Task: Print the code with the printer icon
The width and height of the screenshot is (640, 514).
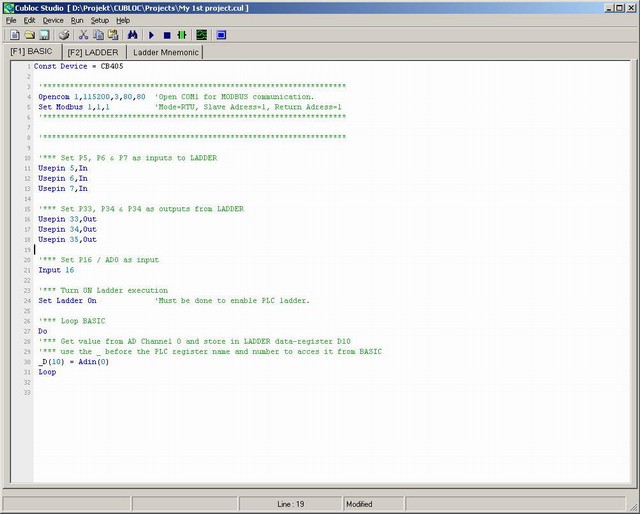Action: (64, 35)
